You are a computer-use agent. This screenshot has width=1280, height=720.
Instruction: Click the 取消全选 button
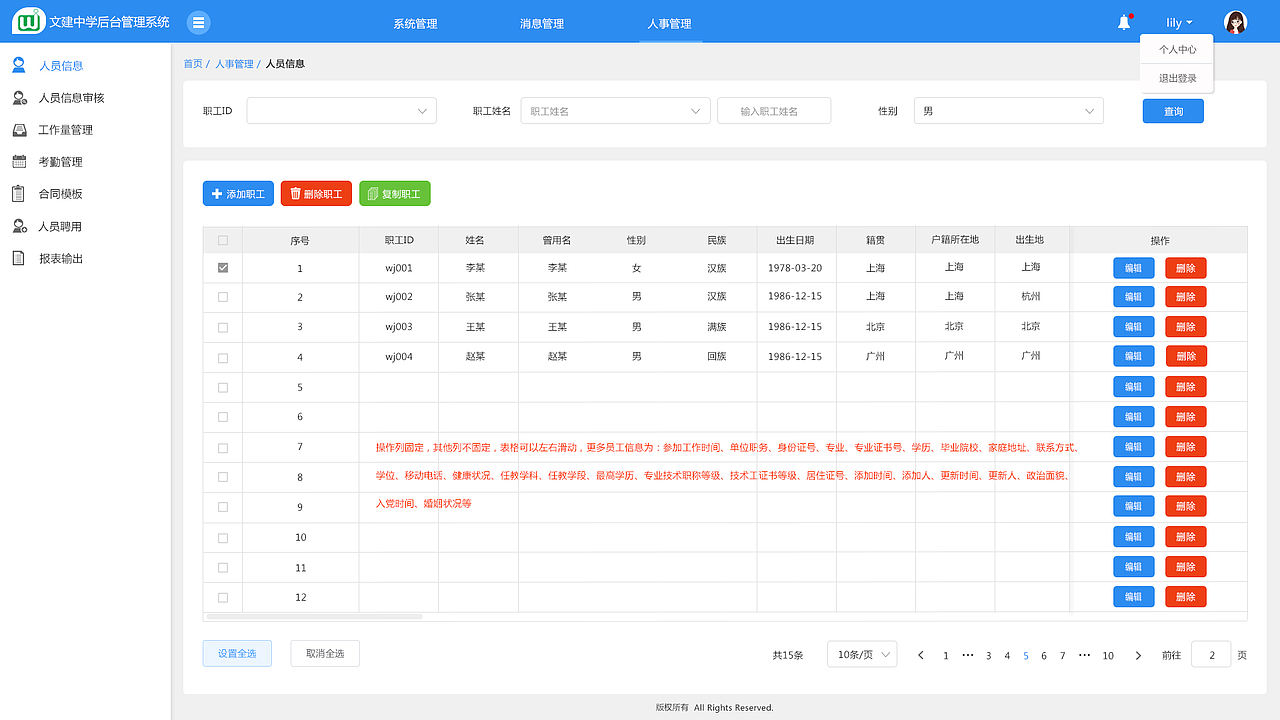[x=325, y=654]
